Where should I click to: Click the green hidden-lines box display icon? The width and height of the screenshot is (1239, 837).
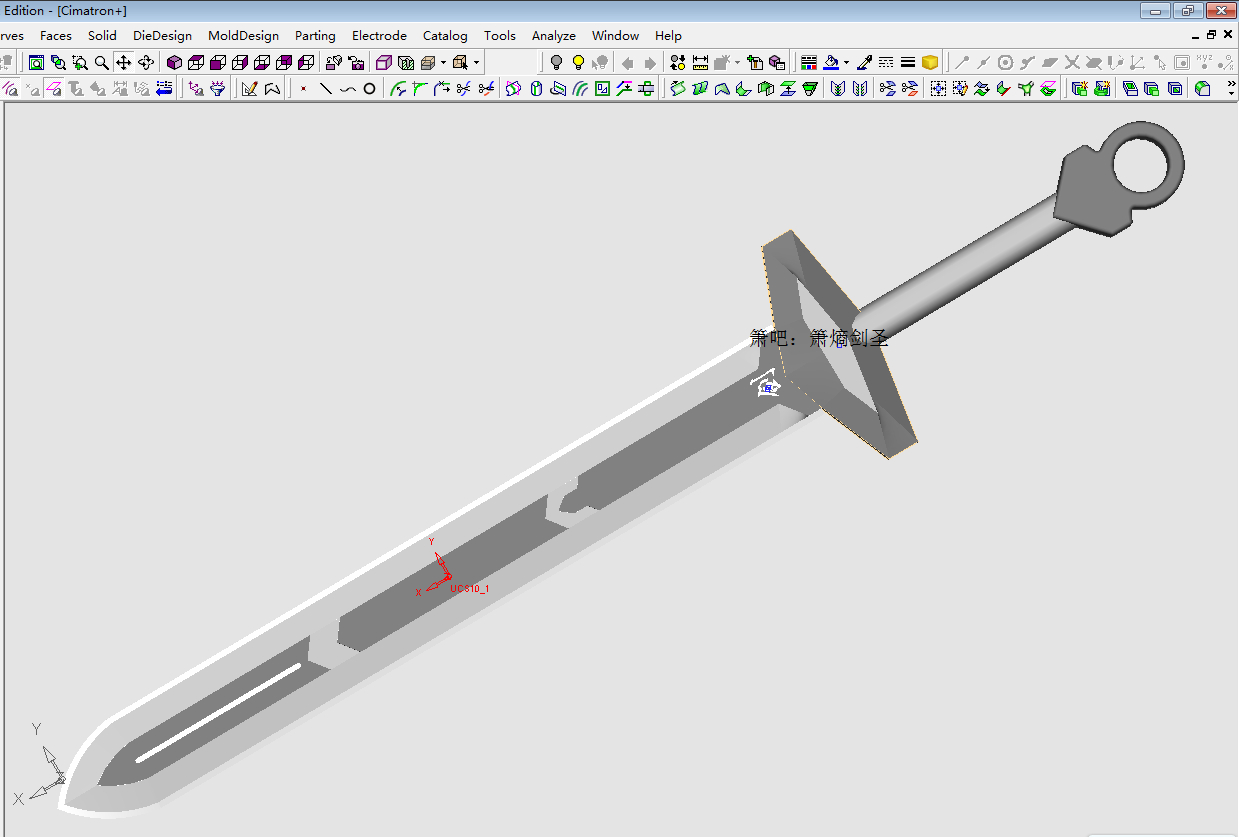click(406, 62)
